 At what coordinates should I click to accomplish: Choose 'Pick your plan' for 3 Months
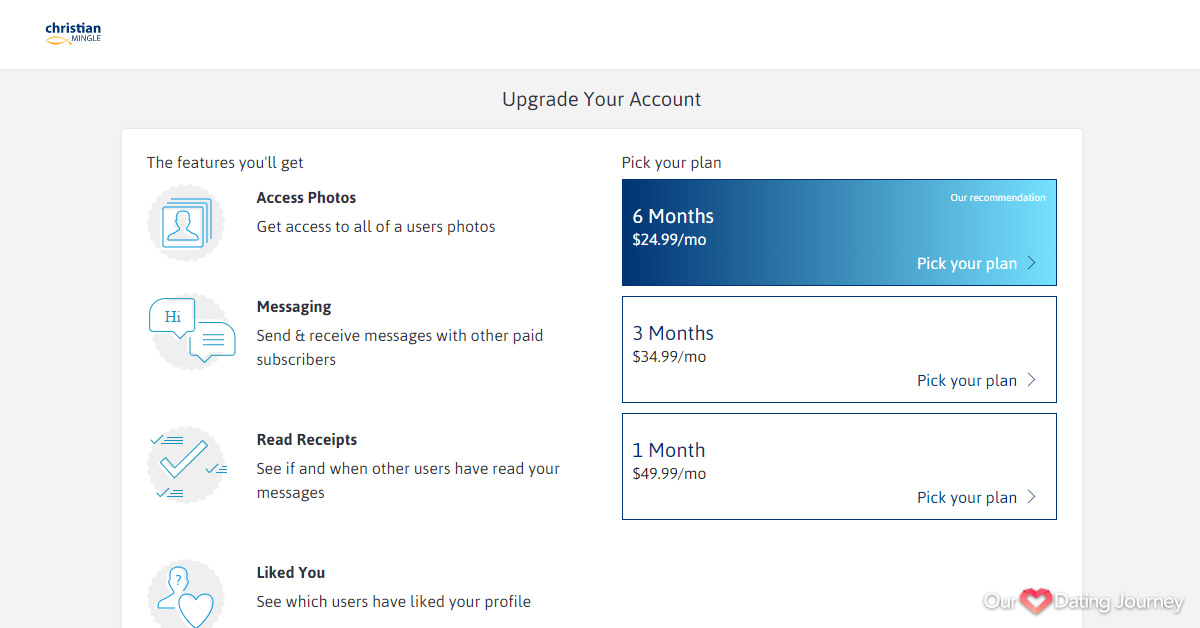[x=967, y=381]
